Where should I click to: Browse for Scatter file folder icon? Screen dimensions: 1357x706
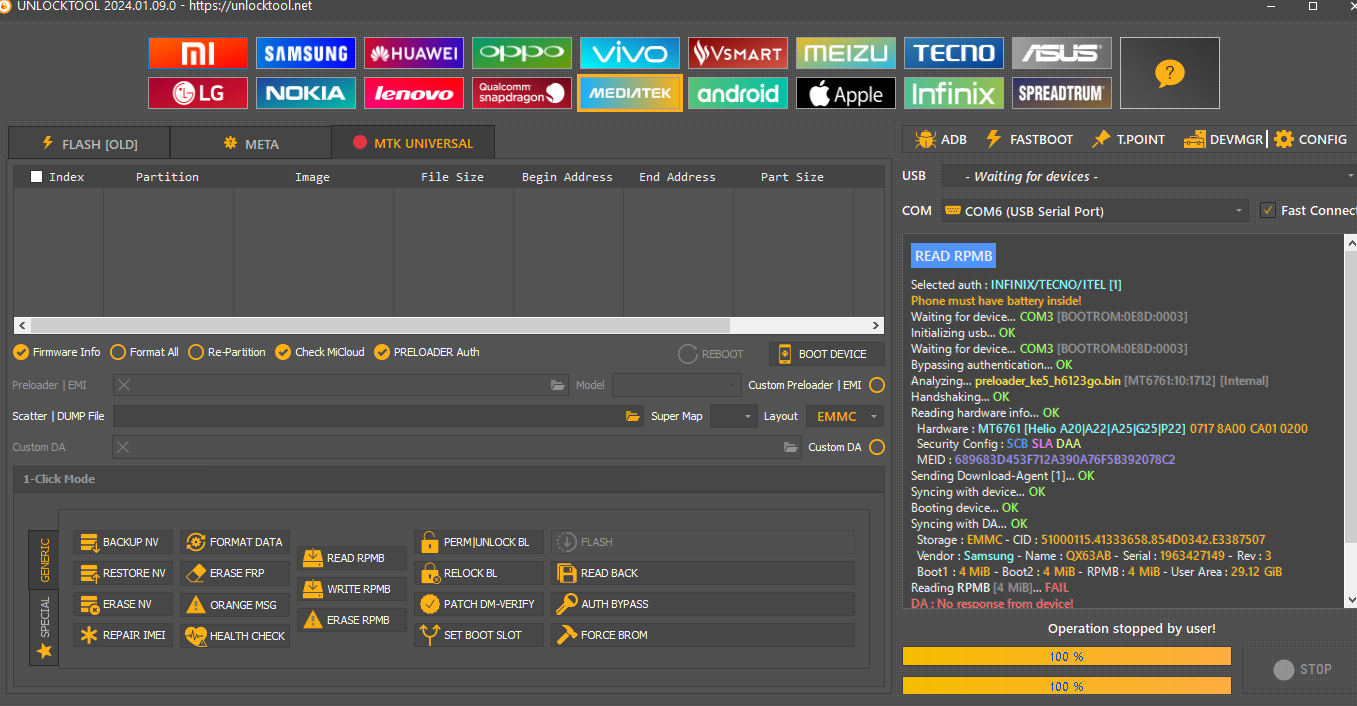pyautogui.click(x=632, y=416)
